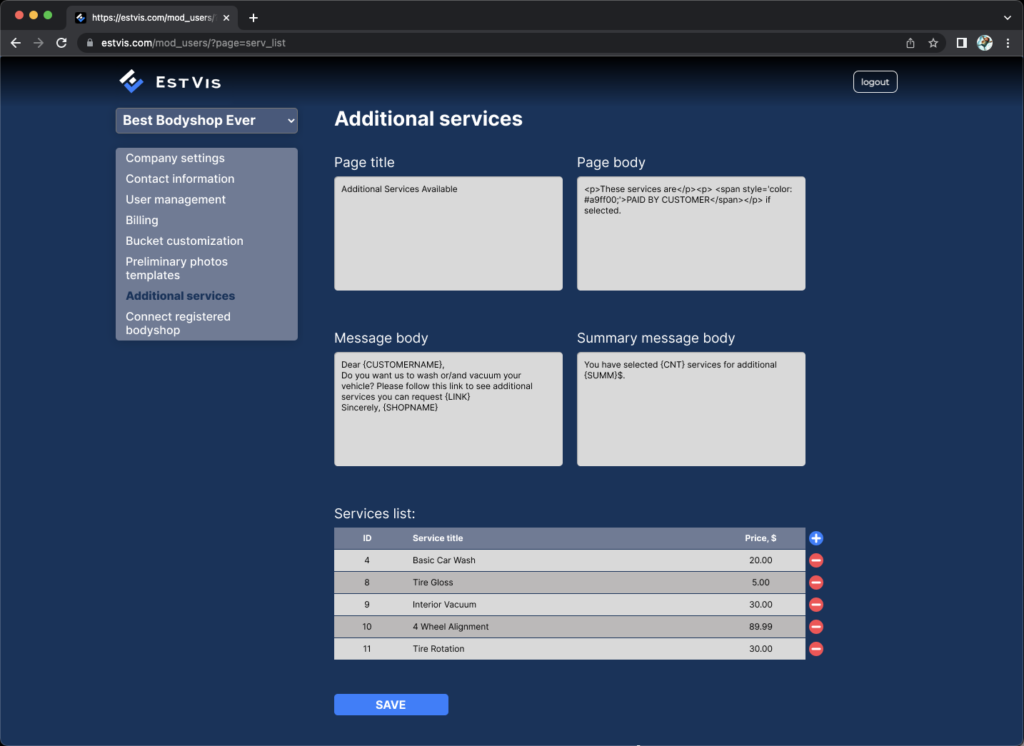Viewport: 1024px width, 746px height.
Task: Click the Interior Vacuum 30.00 price
Action: pos(760,605)
